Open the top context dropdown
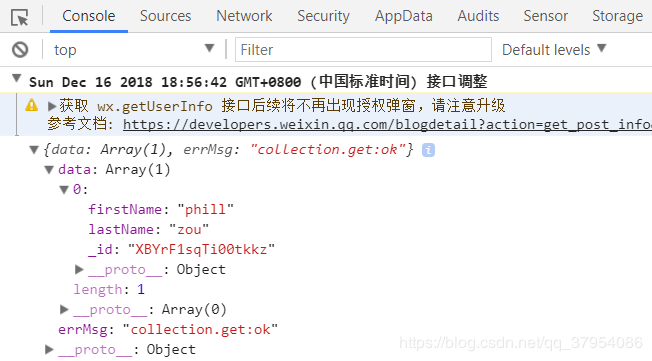 pyautogui.click(x=133, y=50)
